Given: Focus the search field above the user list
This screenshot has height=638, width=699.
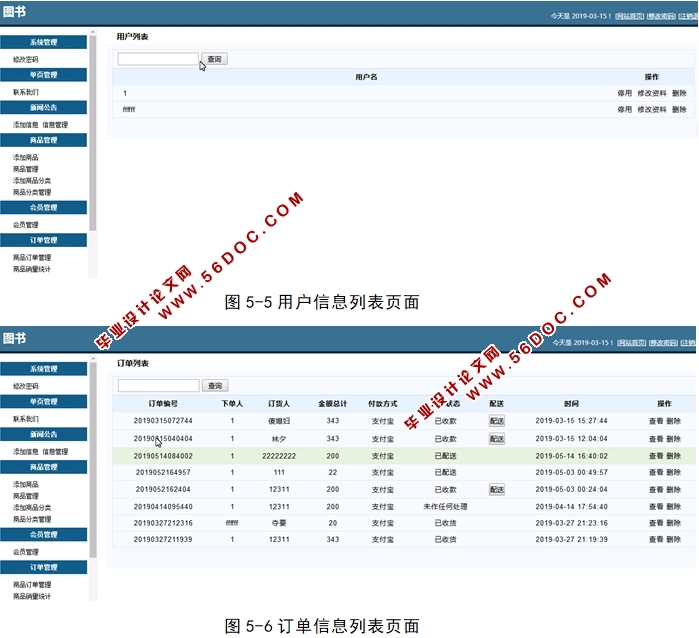Looking at the screenshot, I should (158, 59).
